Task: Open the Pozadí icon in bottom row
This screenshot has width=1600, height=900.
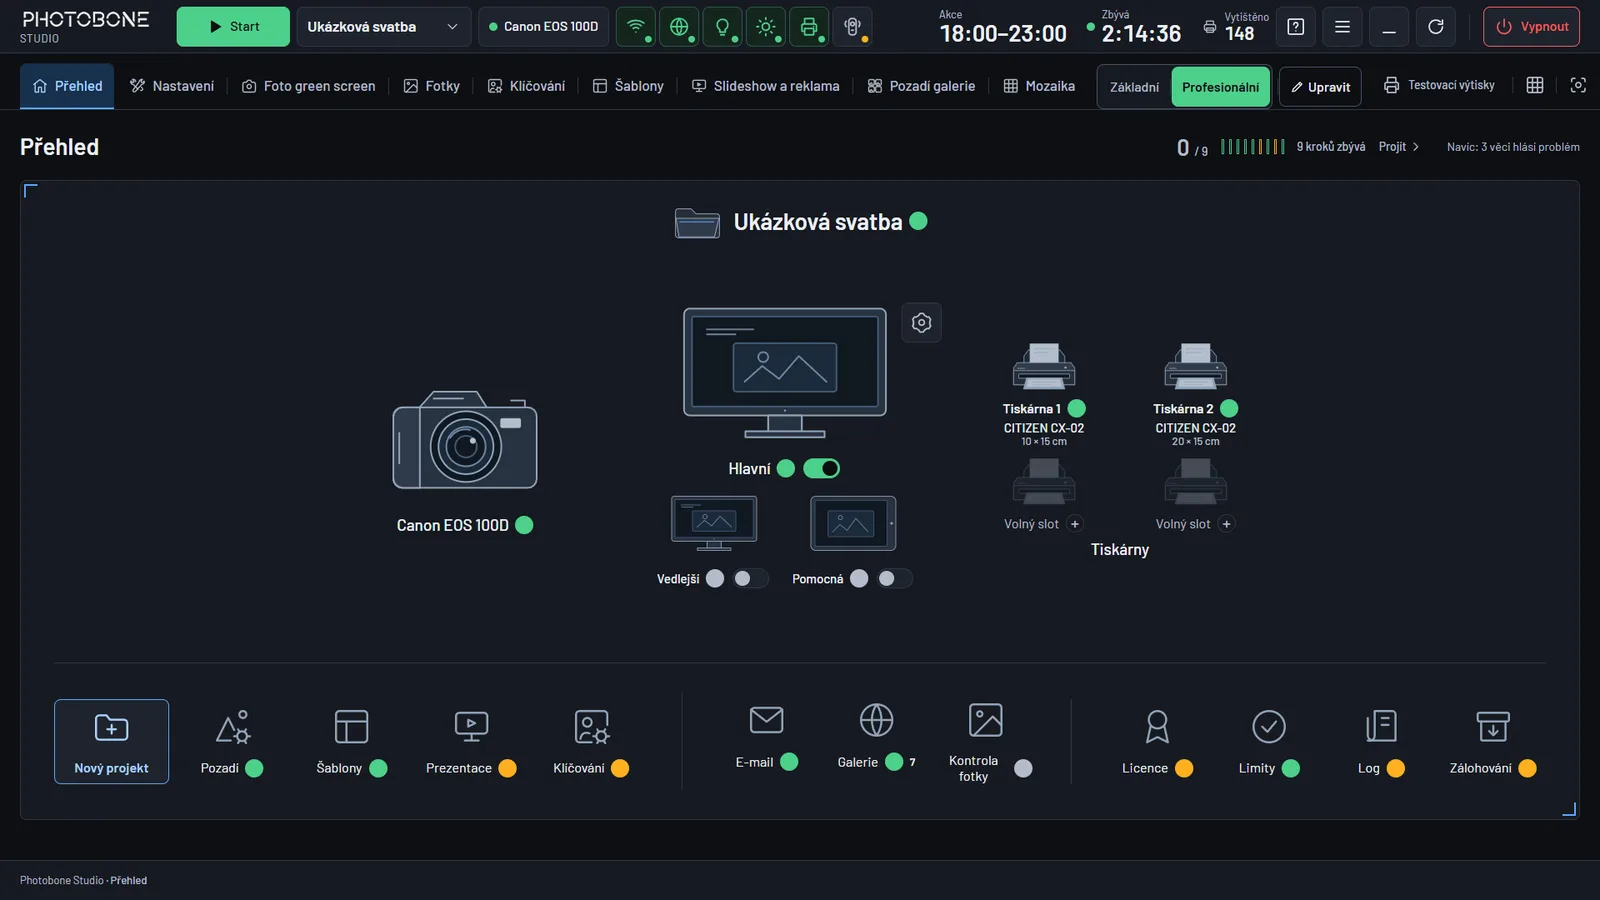Action: 233,727
